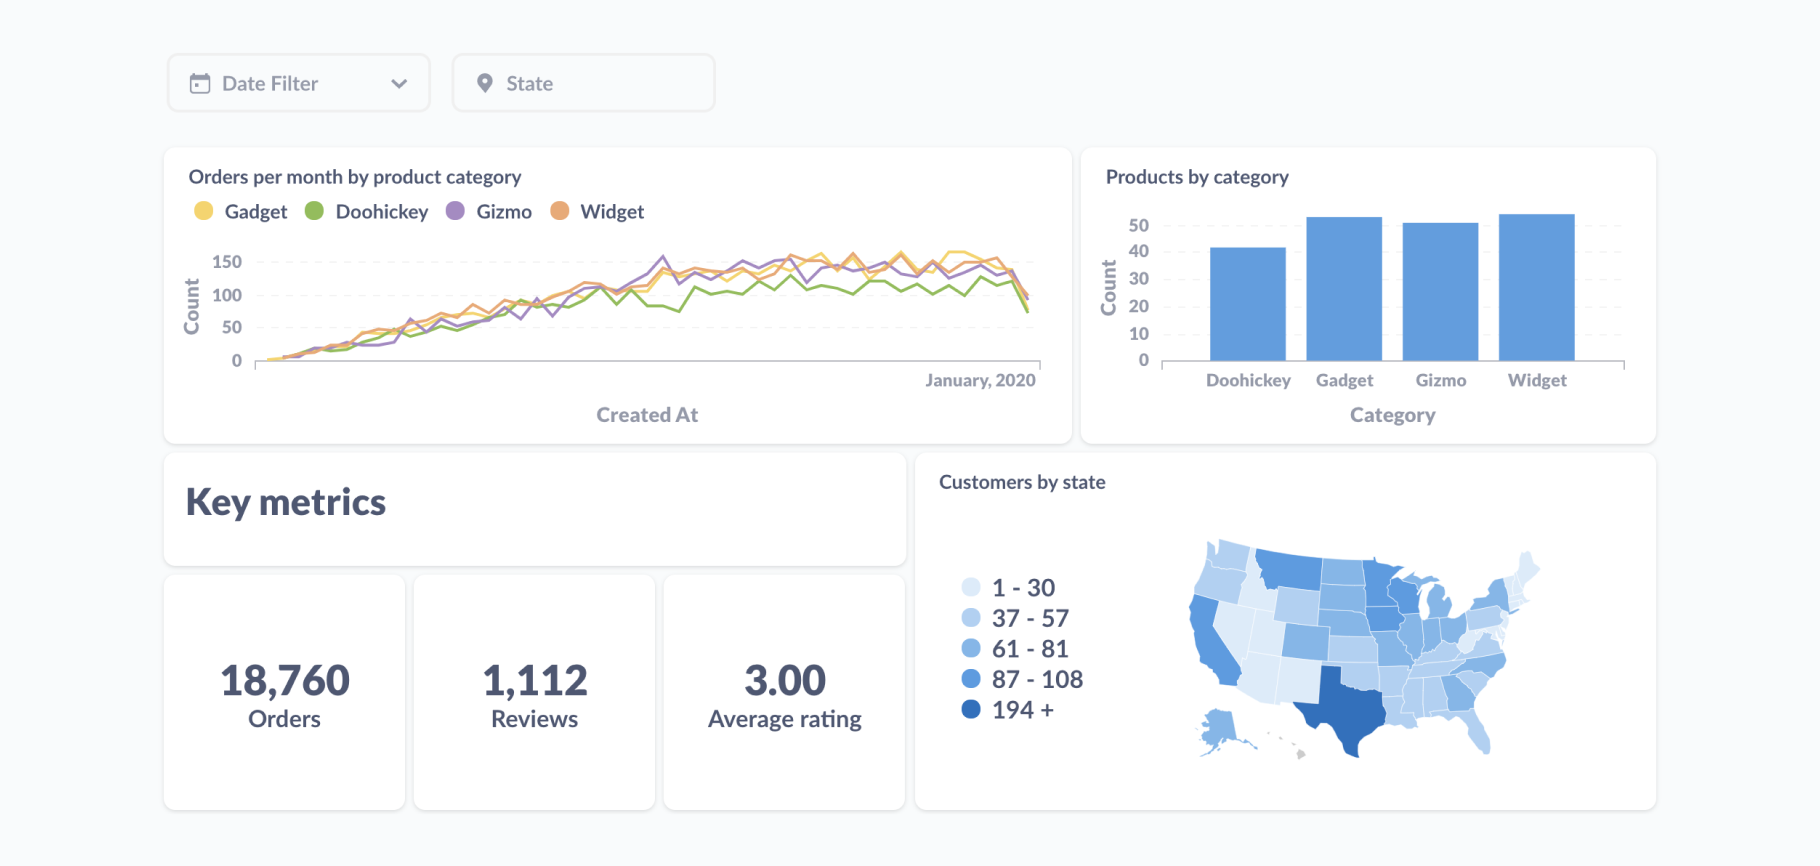The height and width of the screenshot is (866, 1820).
Task: Toggle the Gizmo series purple legend dot
Action: [x=455, y=211]
